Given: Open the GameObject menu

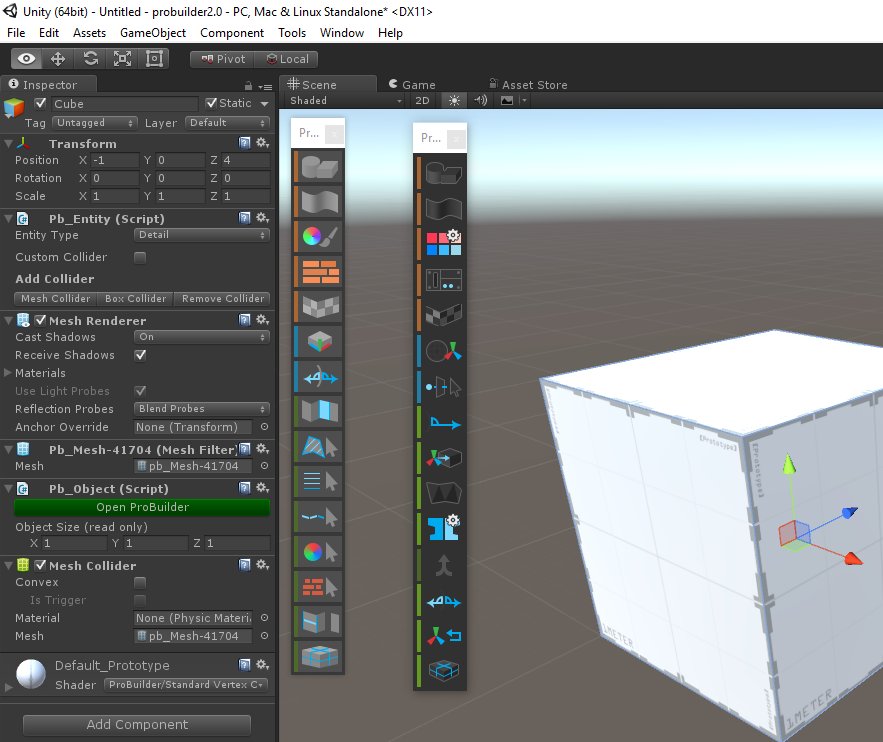Looking at the screenshot, I should 153,33.
